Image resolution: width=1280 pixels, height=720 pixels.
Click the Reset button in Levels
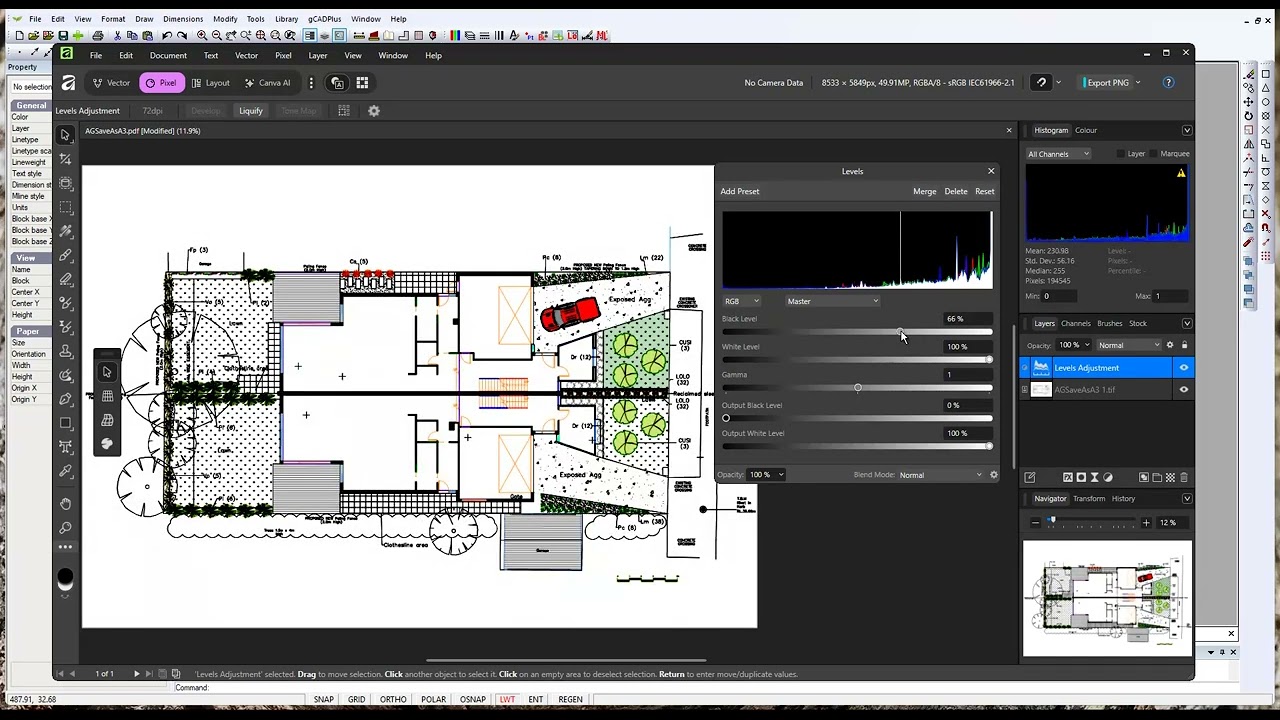(985, 191)
